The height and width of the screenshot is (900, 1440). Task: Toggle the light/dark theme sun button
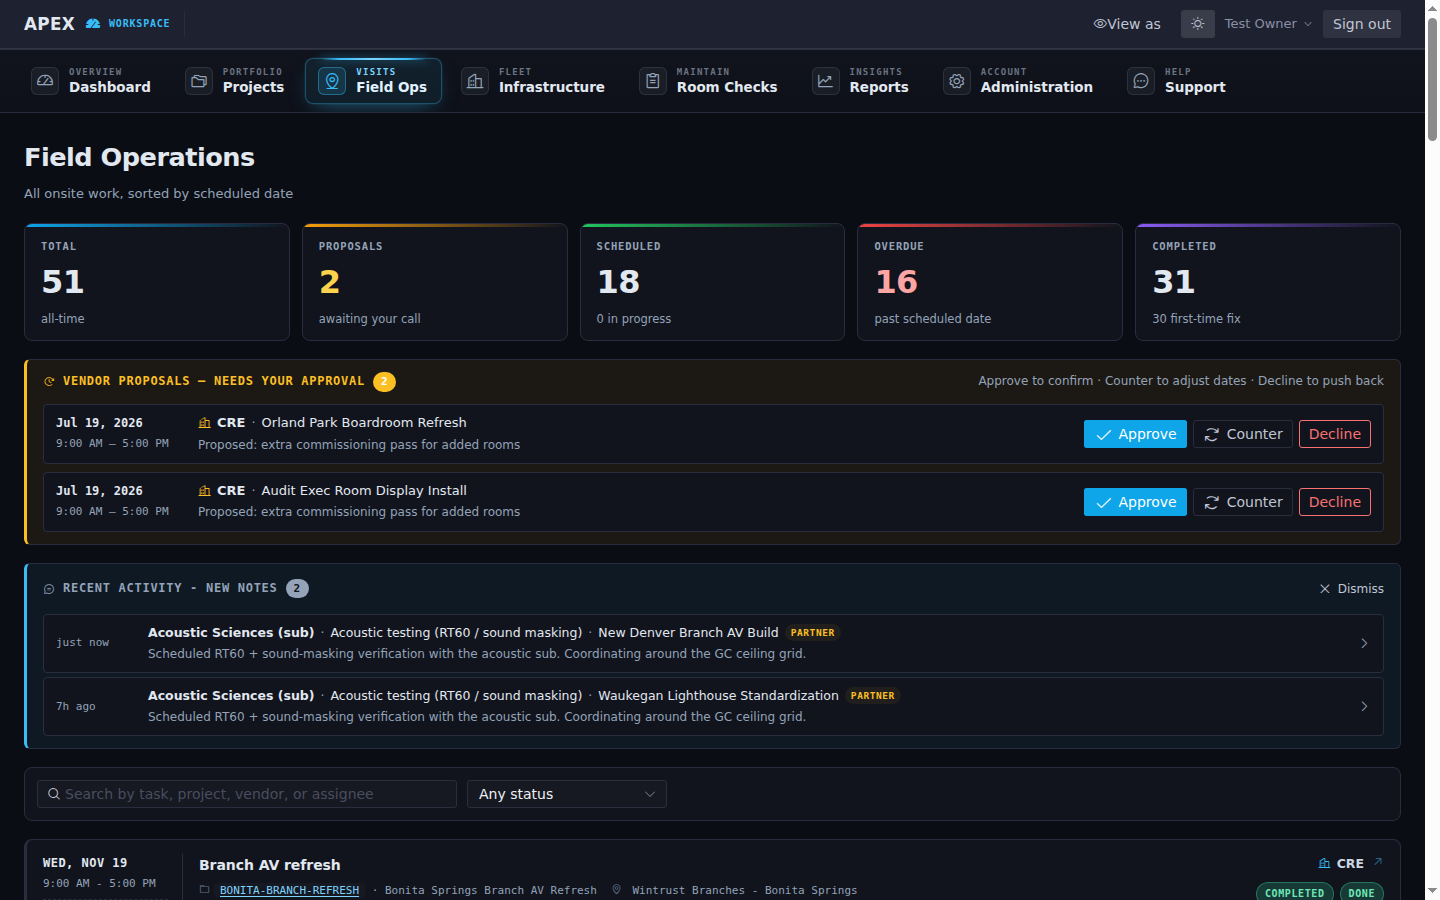pos(1197,24)
